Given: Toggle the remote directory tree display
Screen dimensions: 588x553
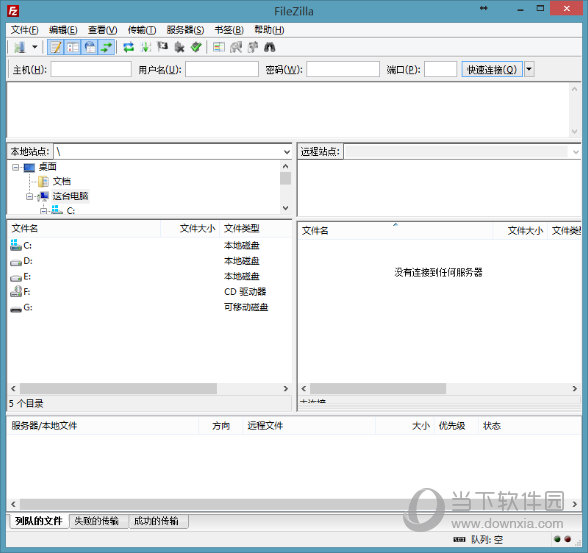Looking at the screenshot, I should 90,47.
